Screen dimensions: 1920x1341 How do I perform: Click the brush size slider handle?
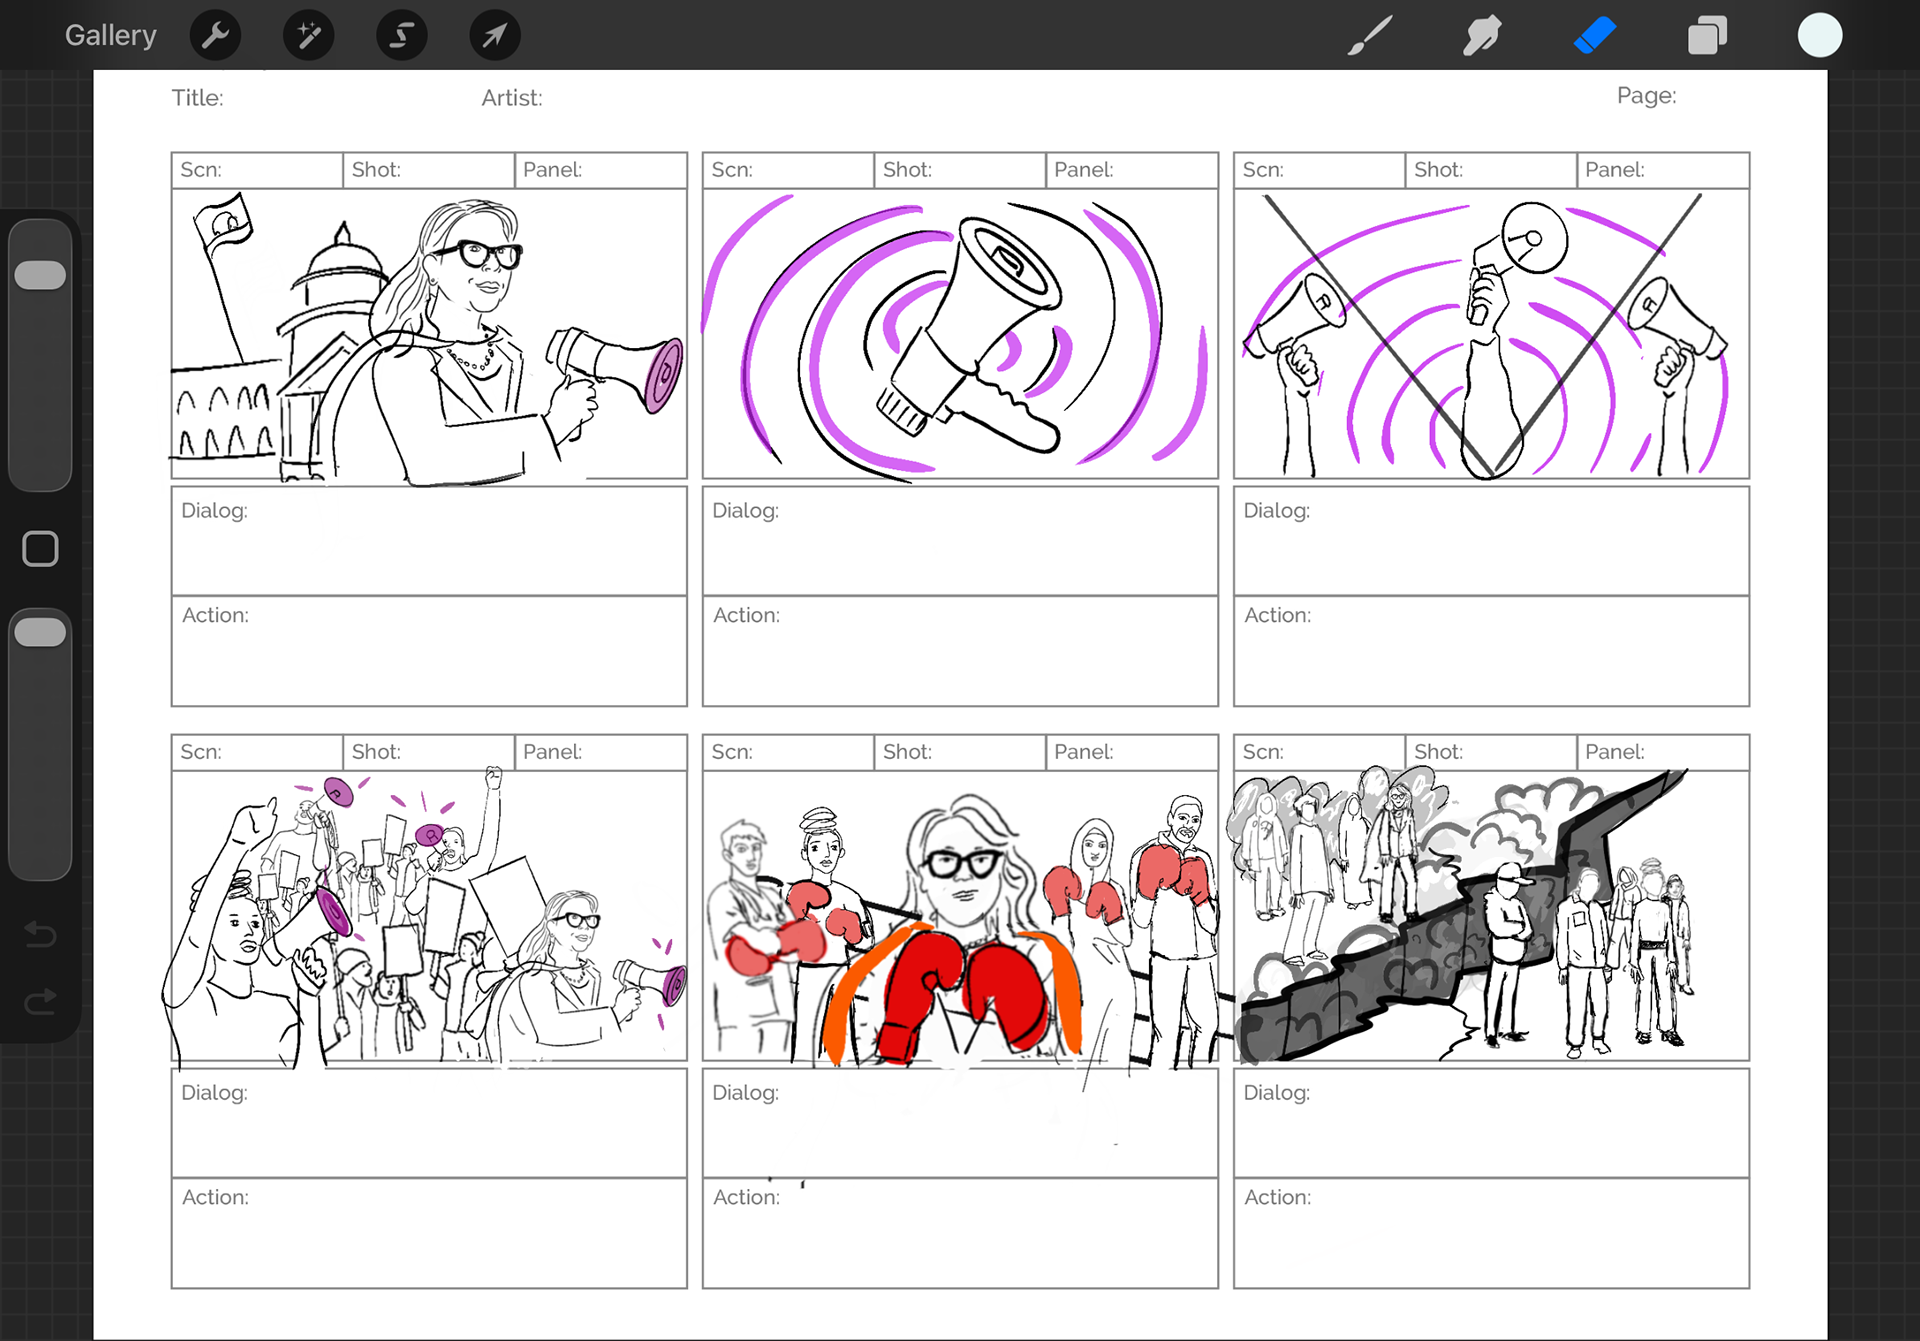click(41, 275)
